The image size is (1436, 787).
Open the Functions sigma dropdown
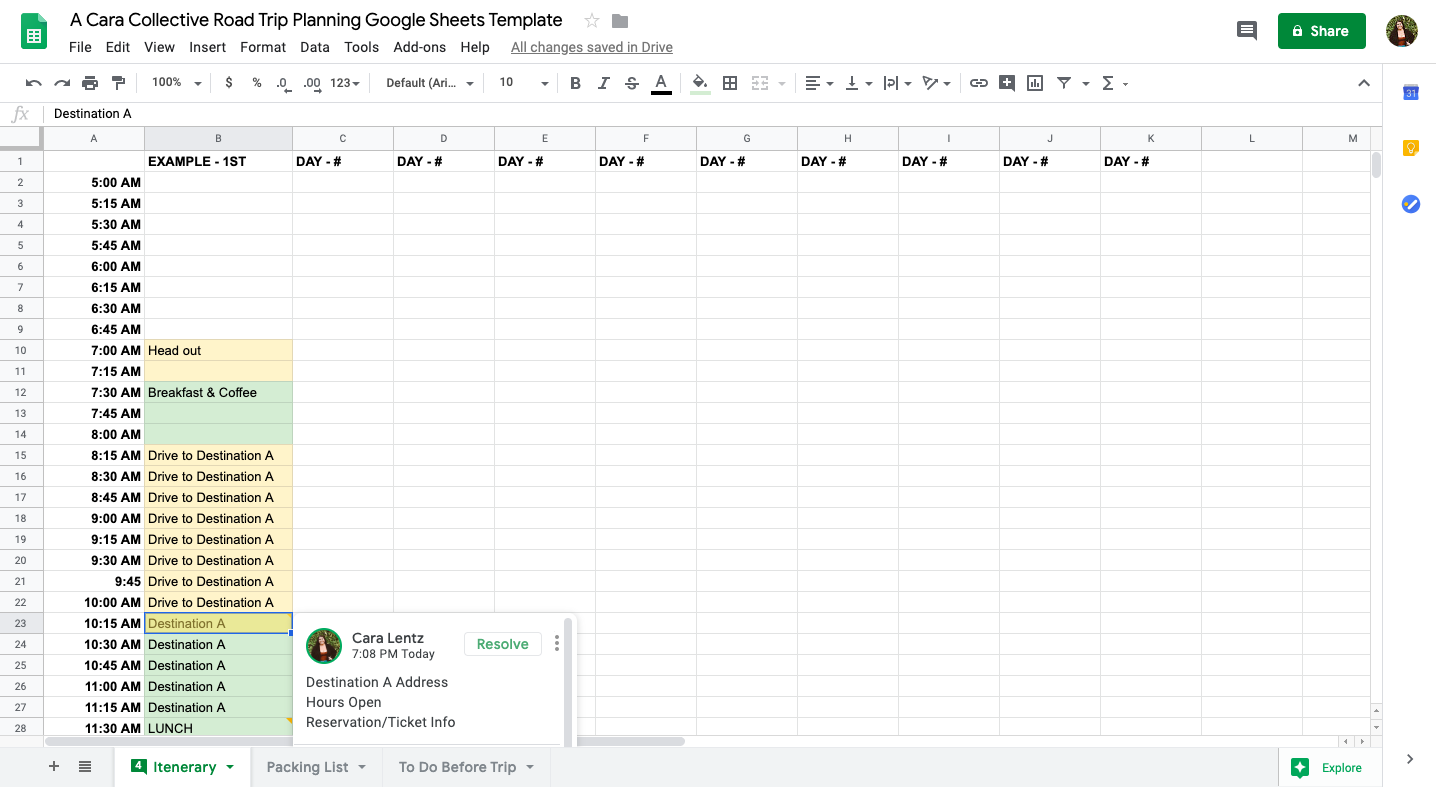[x=1114, y=83]
